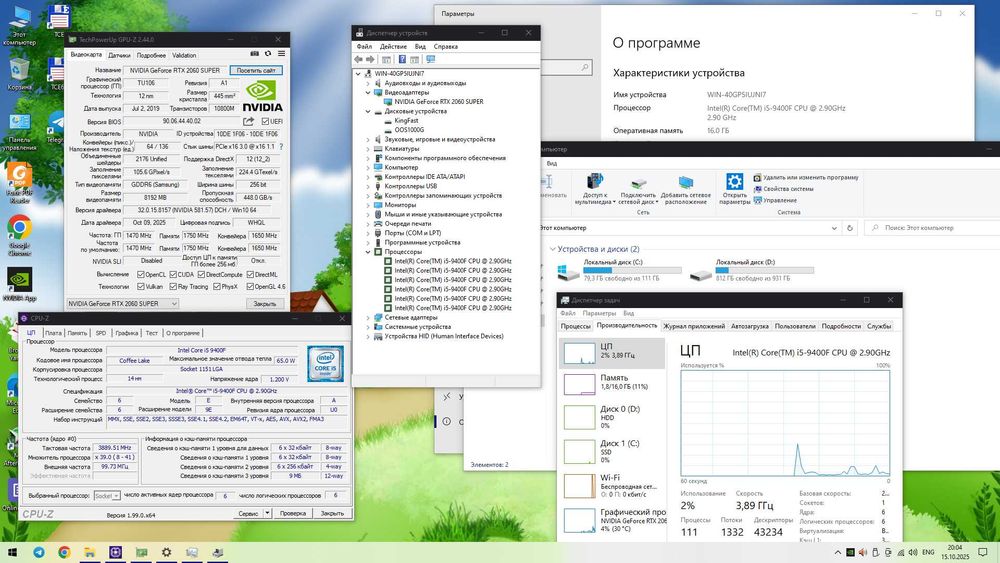
Task: Open Settings gear in taskbar
Action: [x=166, y=552]
